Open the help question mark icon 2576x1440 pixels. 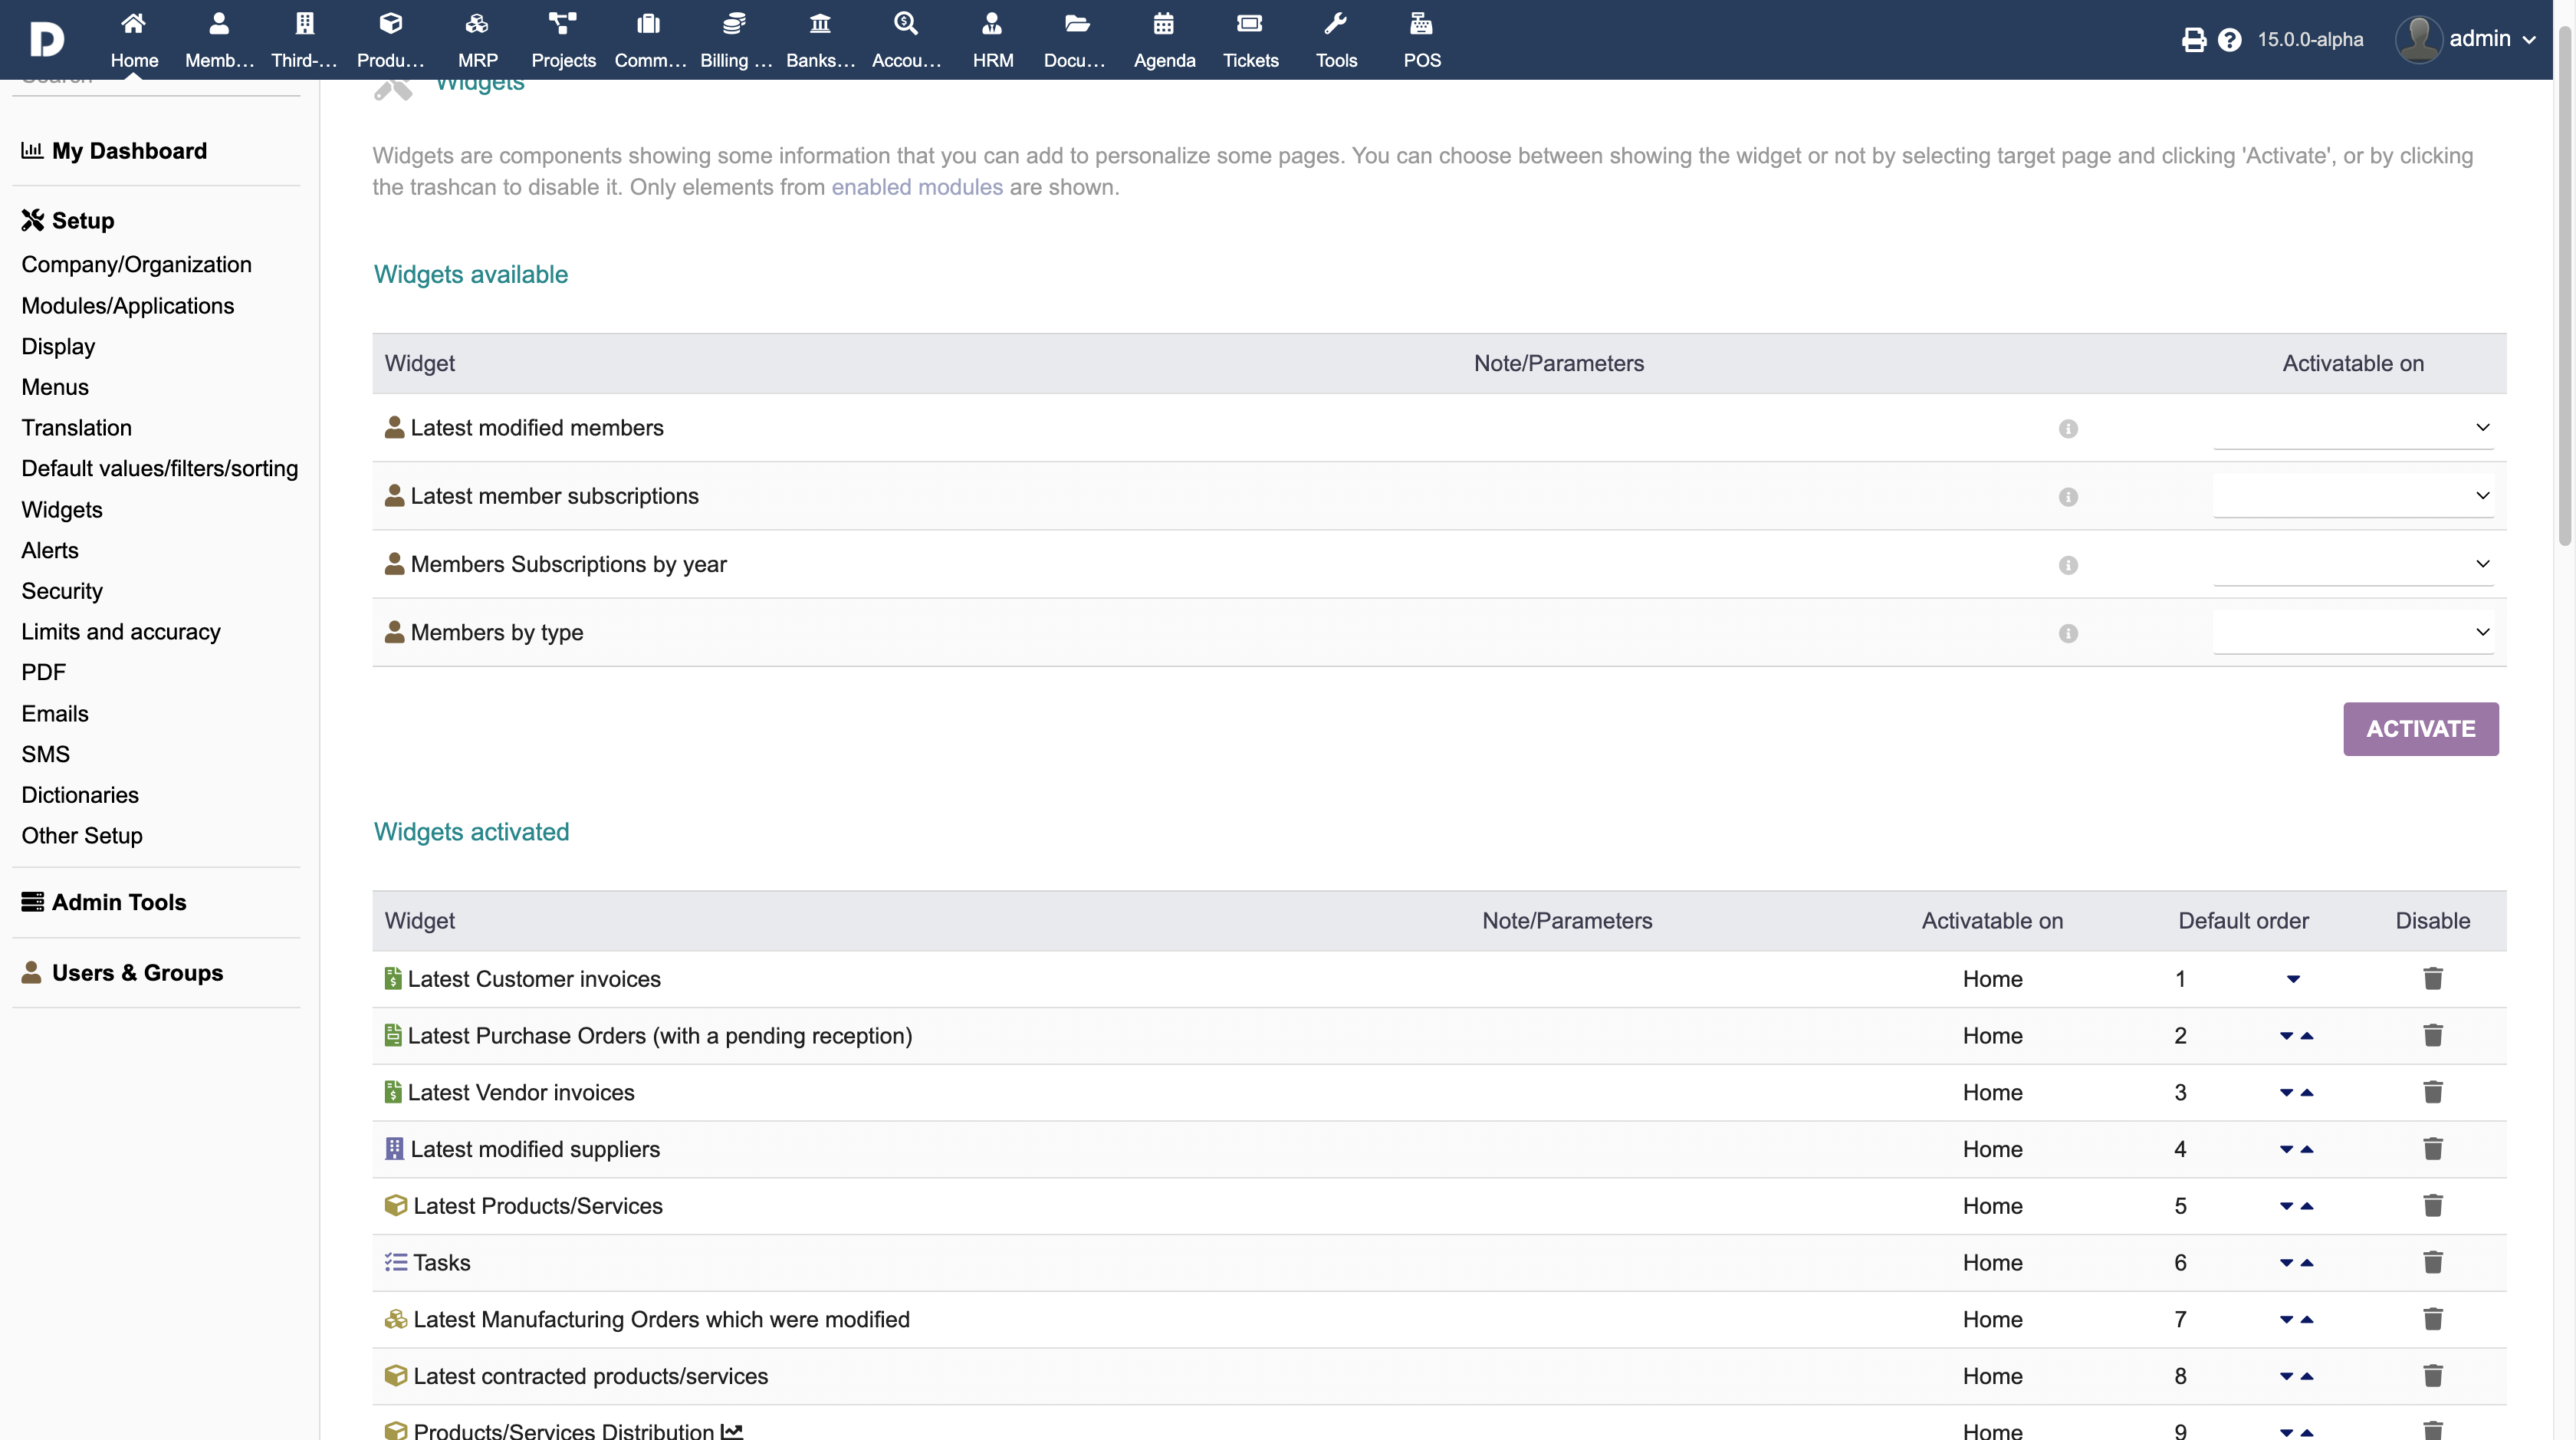(2229, 40)
